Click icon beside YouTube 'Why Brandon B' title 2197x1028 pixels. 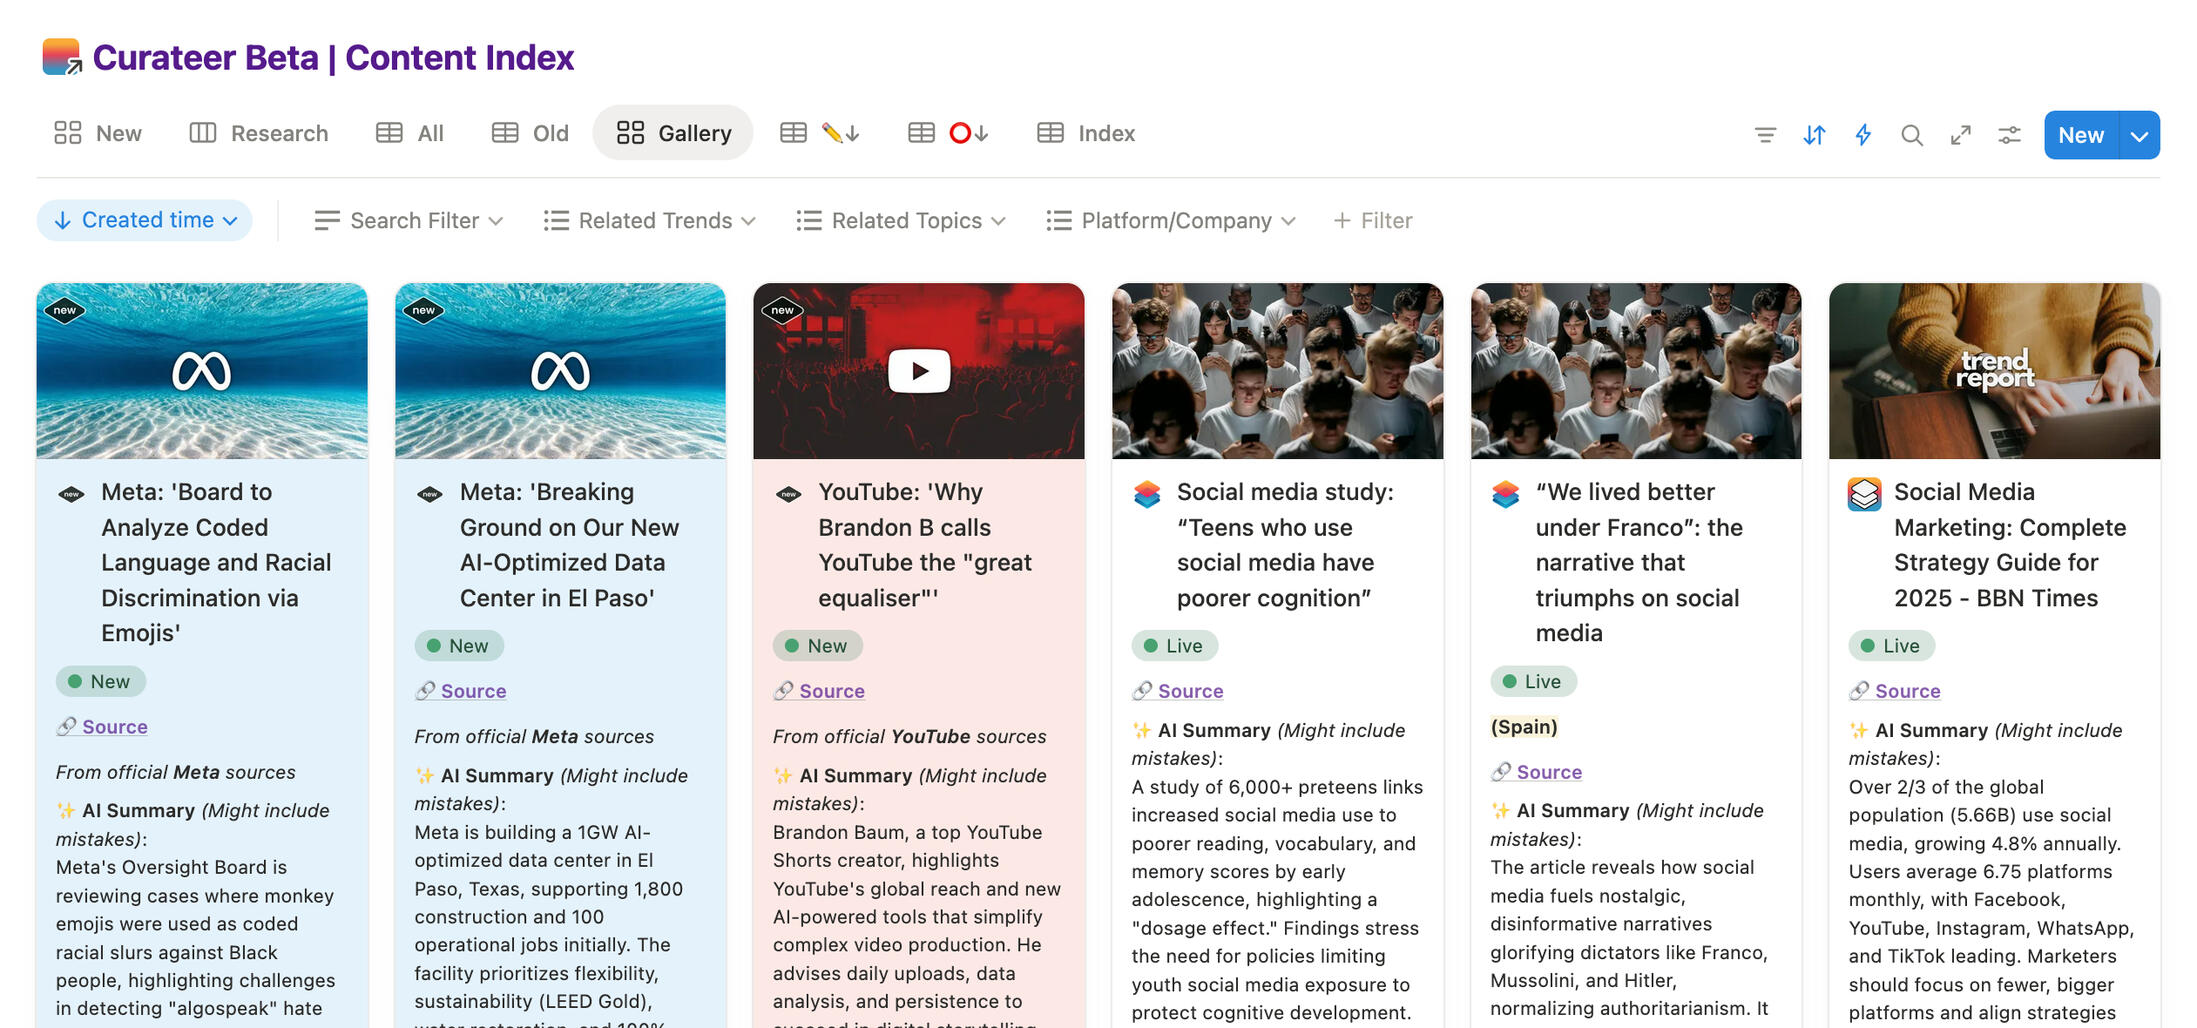[x=788, y=493]
